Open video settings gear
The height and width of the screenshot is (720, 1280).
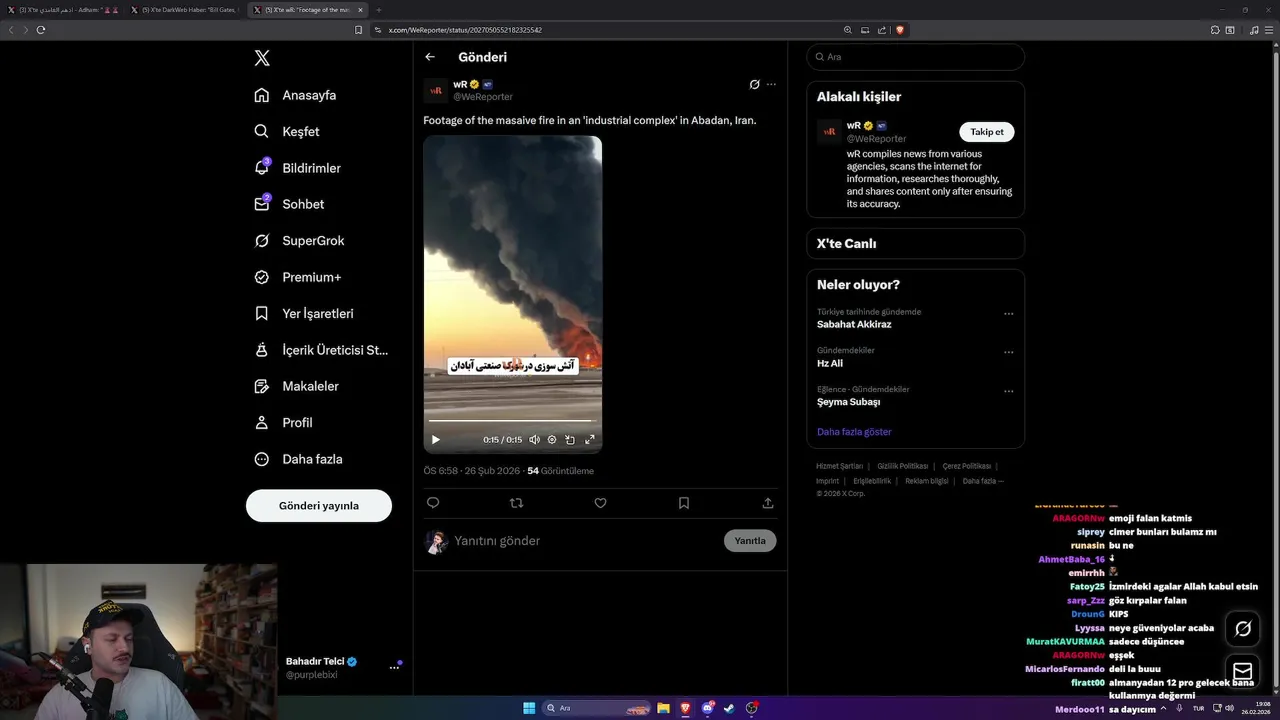pos(552,439)
